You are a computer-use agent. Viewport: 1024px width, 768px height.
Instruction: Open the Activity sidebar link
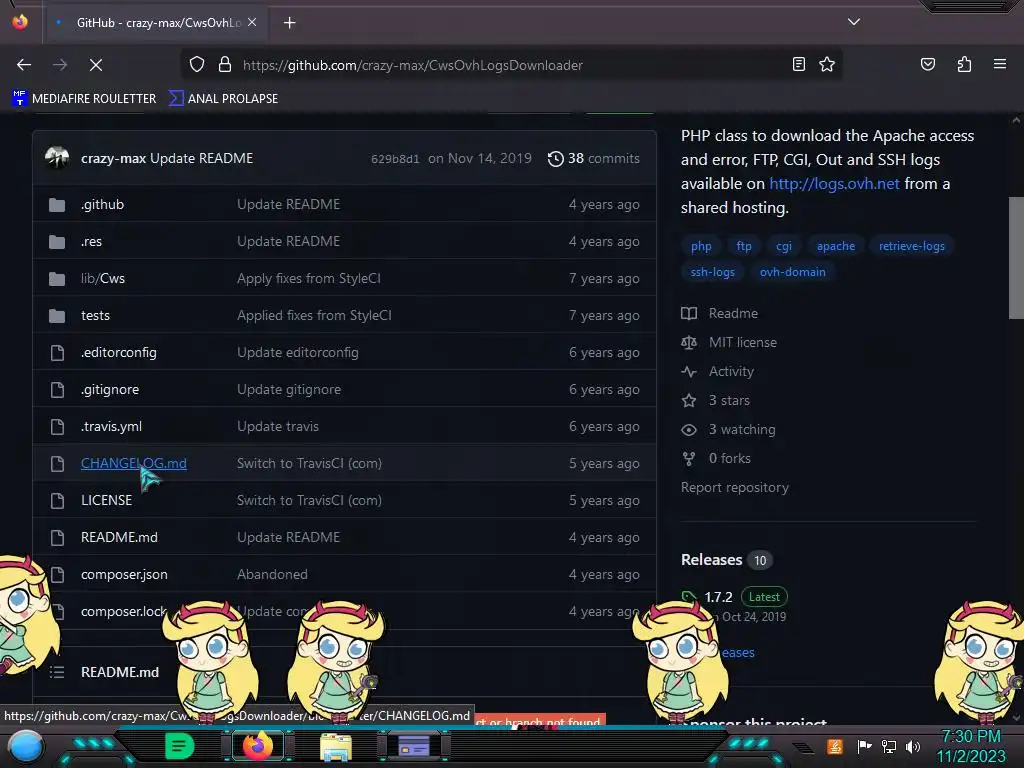(x=718, y=372)
